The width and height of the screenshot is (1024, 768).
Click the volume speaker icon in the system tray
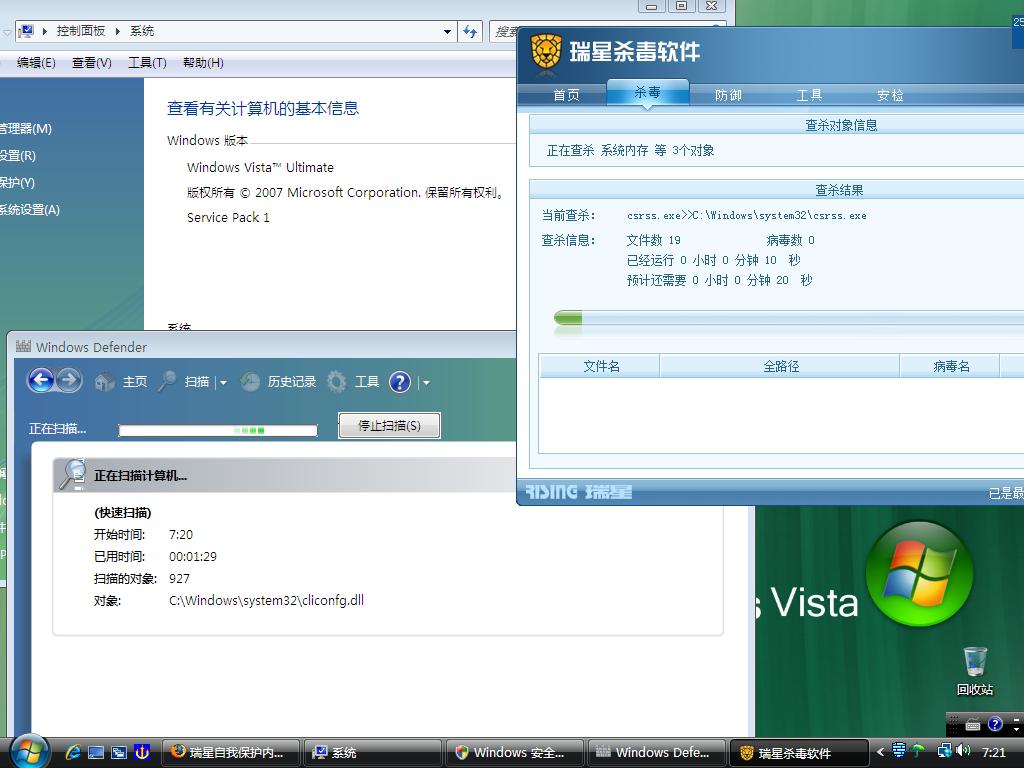(963, 751)
